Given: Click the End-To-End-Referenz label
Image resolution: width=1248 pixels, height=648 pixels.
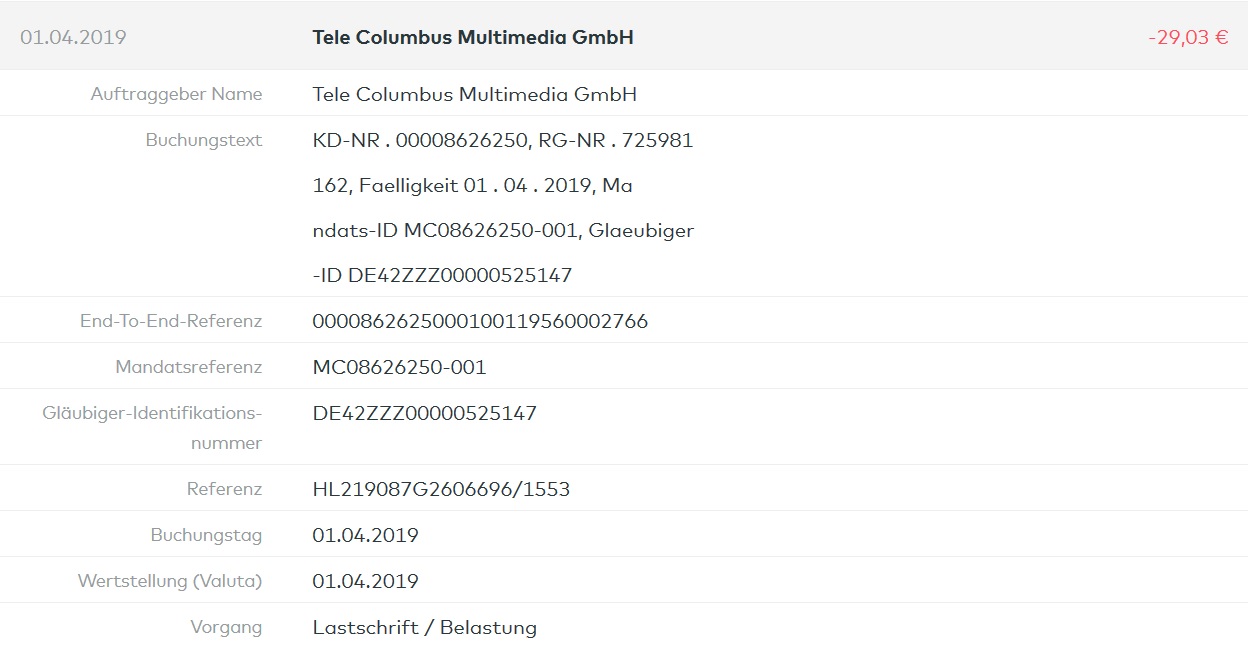Looking at the screenshot, I should pos(171,321).
